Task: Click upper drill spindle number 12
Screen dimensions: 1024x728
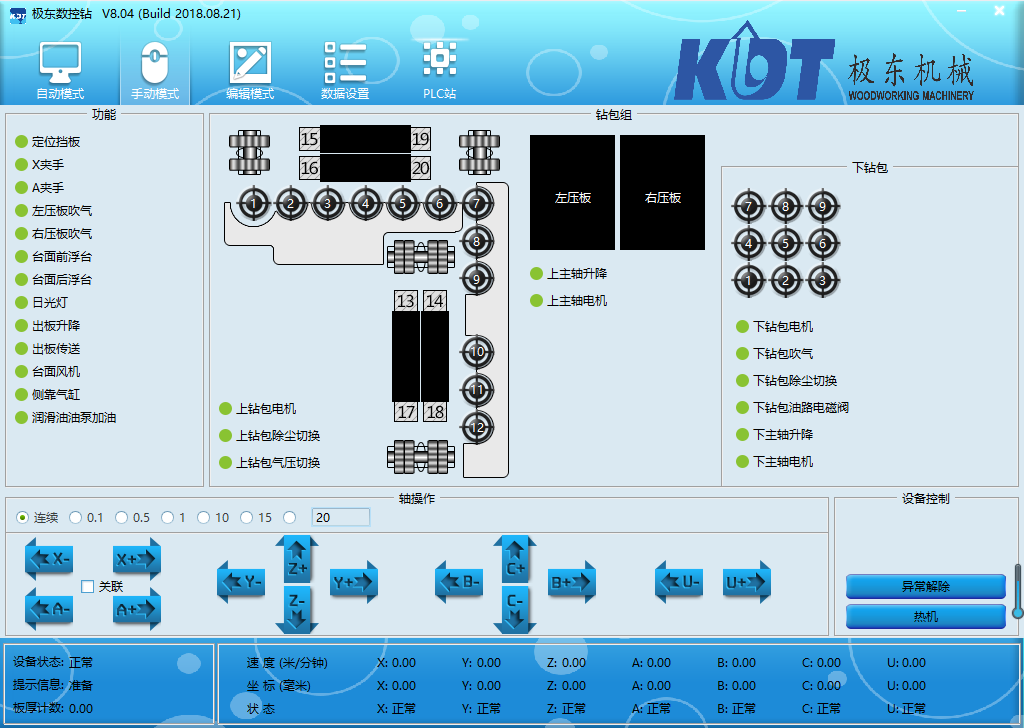Action: coord(477,427)
